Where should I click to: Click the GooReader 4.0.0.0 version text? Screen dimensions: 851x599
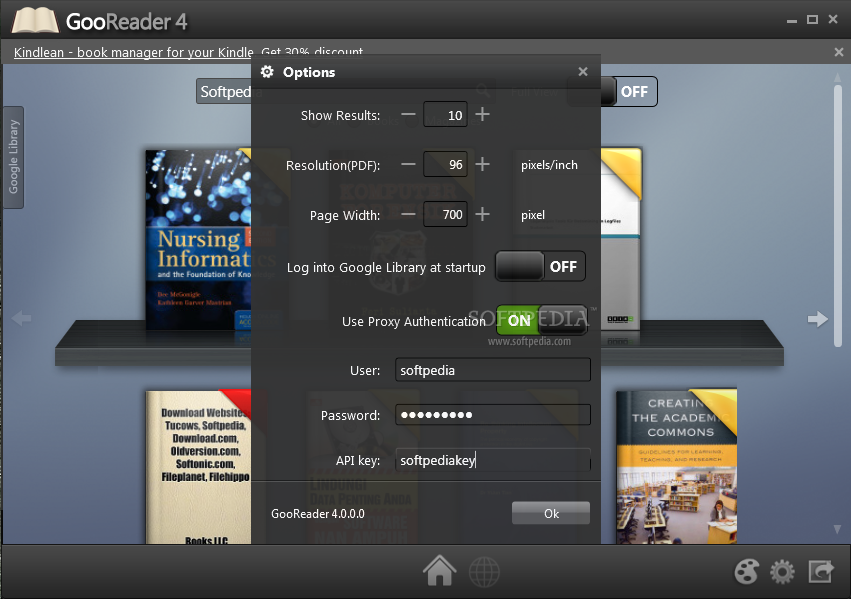pos(317,514)
